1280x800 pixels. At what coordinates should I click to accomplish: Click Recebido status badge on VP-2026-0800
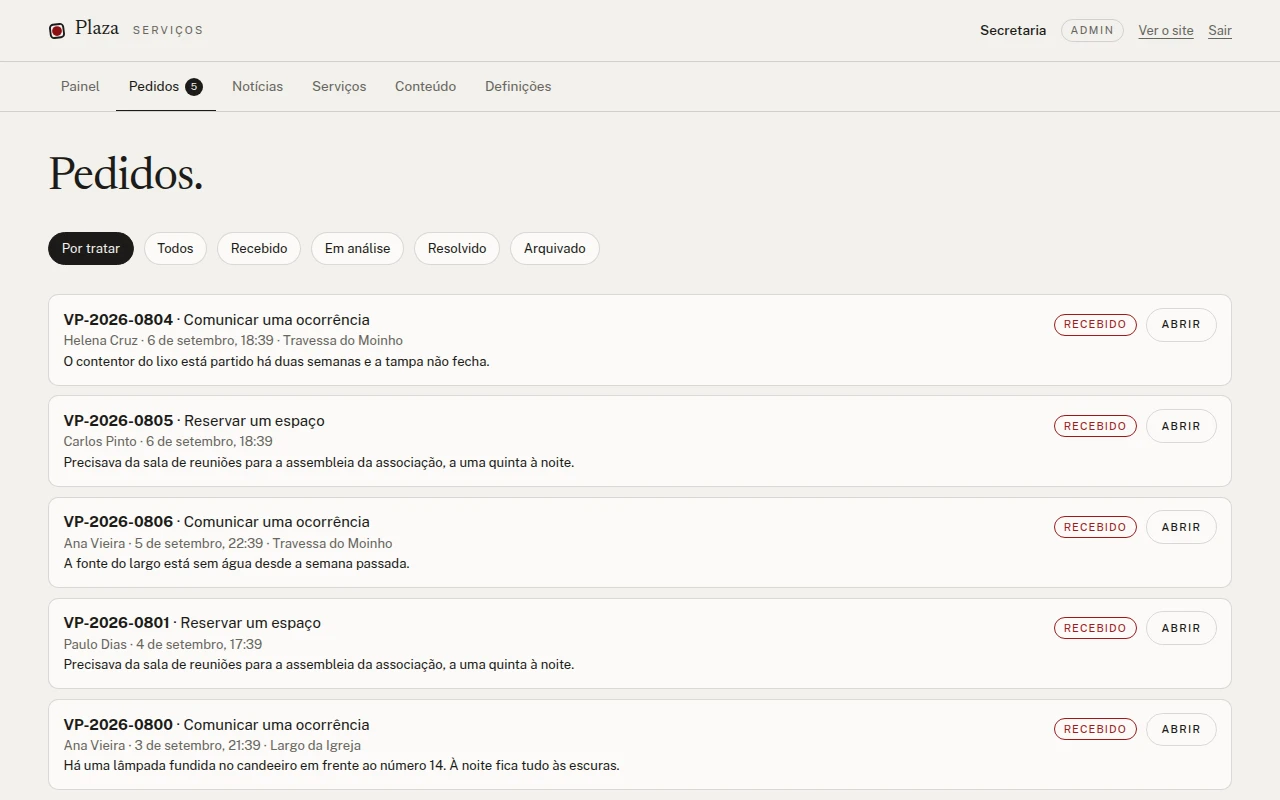click(1095, 729)
